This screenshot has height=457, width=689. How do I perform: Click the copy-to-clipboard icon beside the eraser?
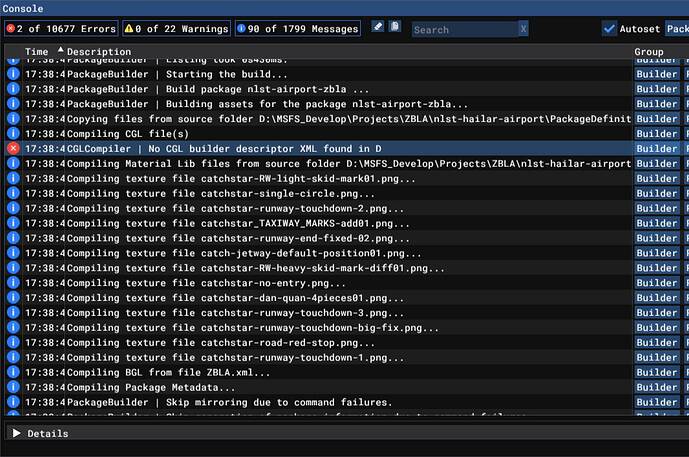pyautogui.click(x=394, y=27)
